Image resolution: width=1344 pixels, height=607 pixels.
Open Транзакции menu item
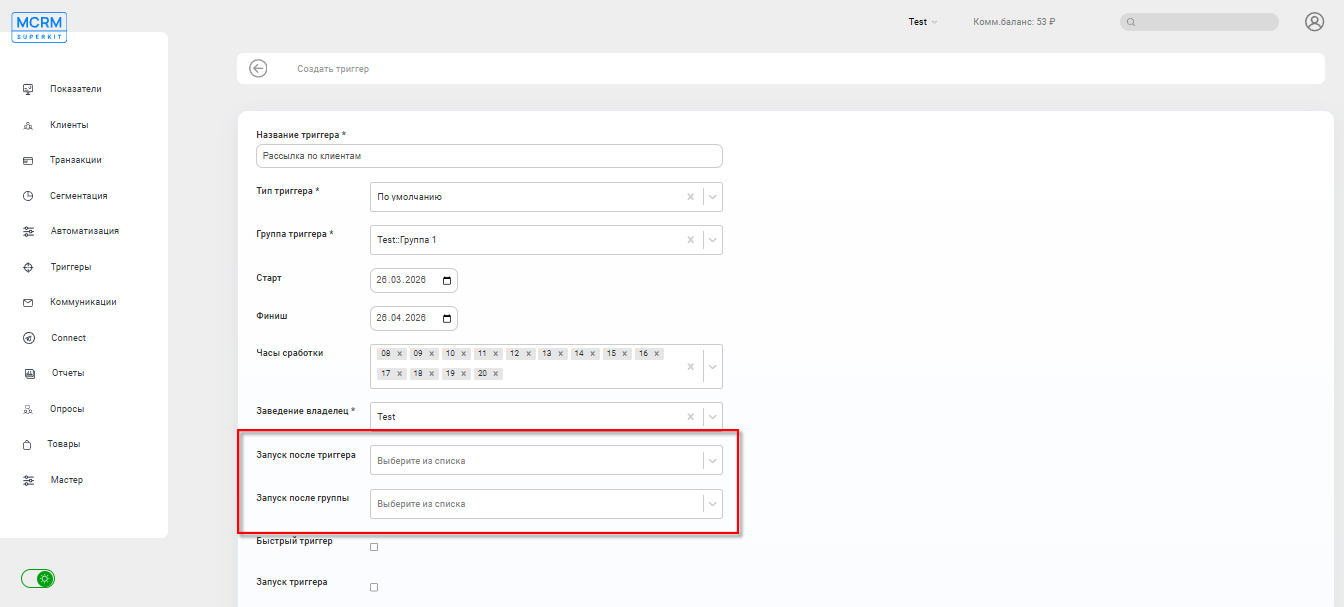[76, 160]
